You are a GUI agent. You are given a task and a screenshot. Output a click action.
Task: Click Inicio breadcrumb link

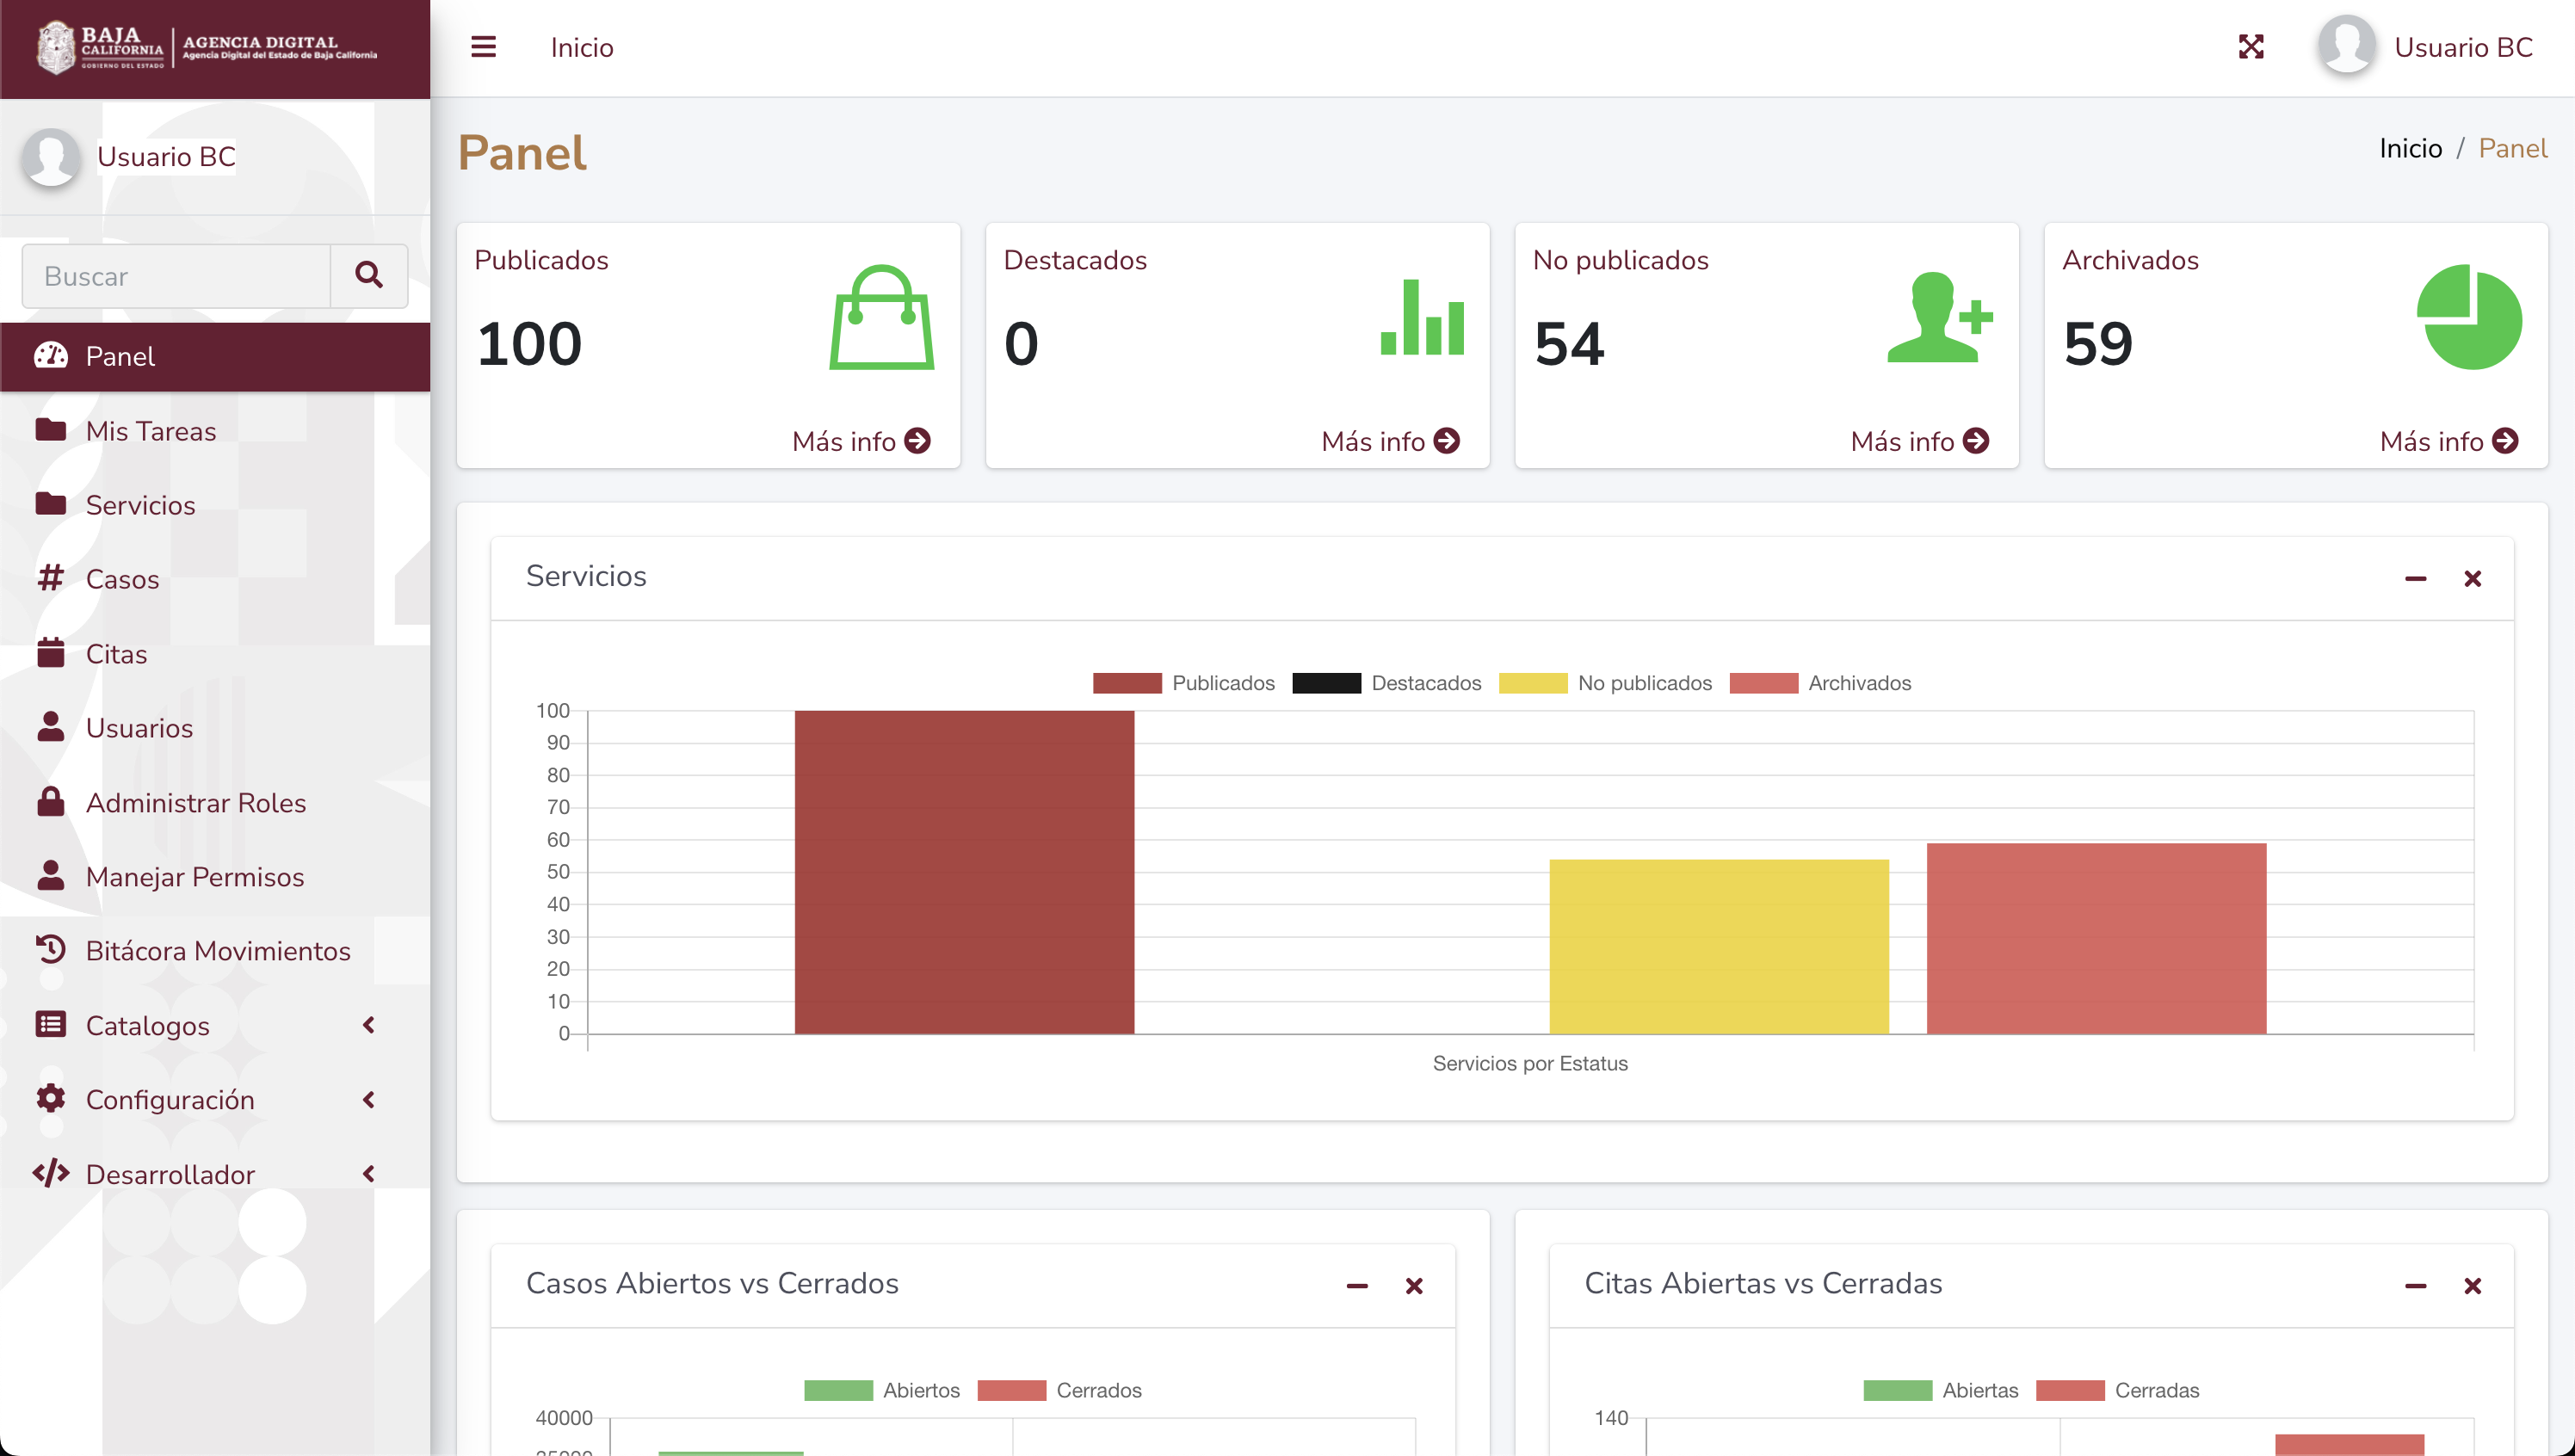click(x=2410, y=149)
